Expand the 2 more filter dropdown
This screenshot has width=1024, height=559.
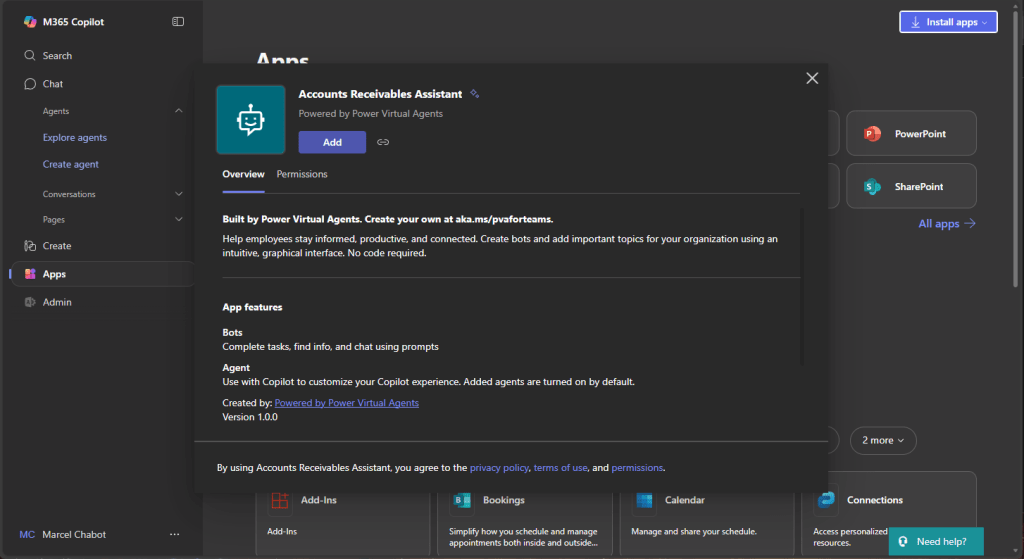click(x=882, y=440)
